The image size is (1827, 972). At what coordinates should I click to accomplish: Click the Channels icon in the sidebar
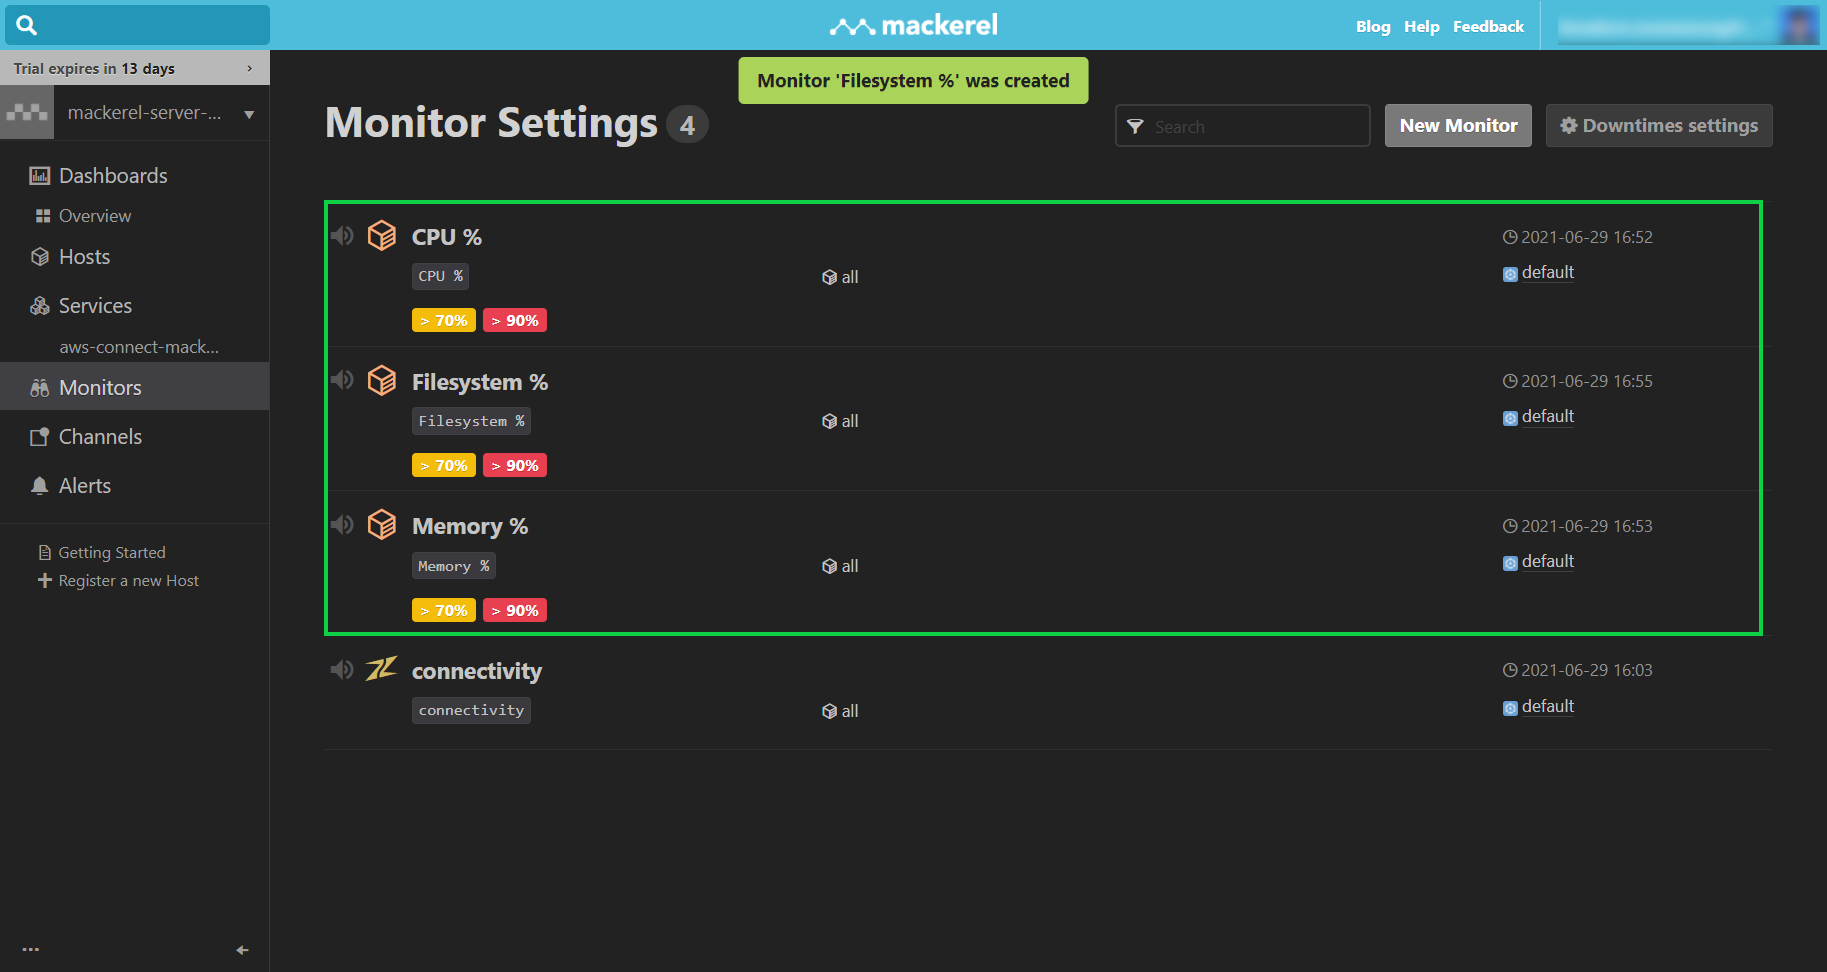tap(39, 436)
